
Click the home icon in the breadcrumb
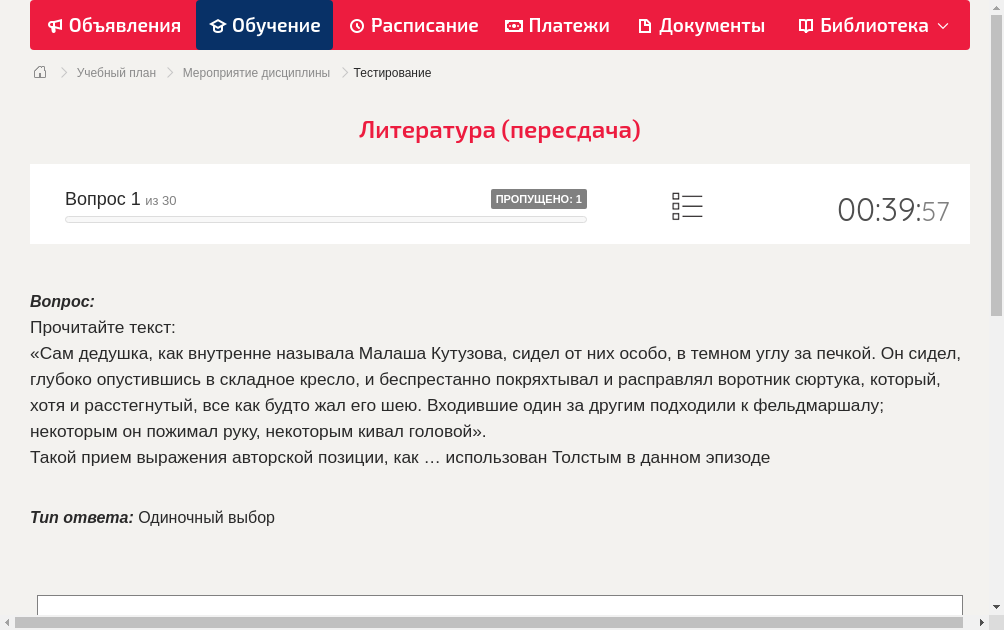point(39,72)
